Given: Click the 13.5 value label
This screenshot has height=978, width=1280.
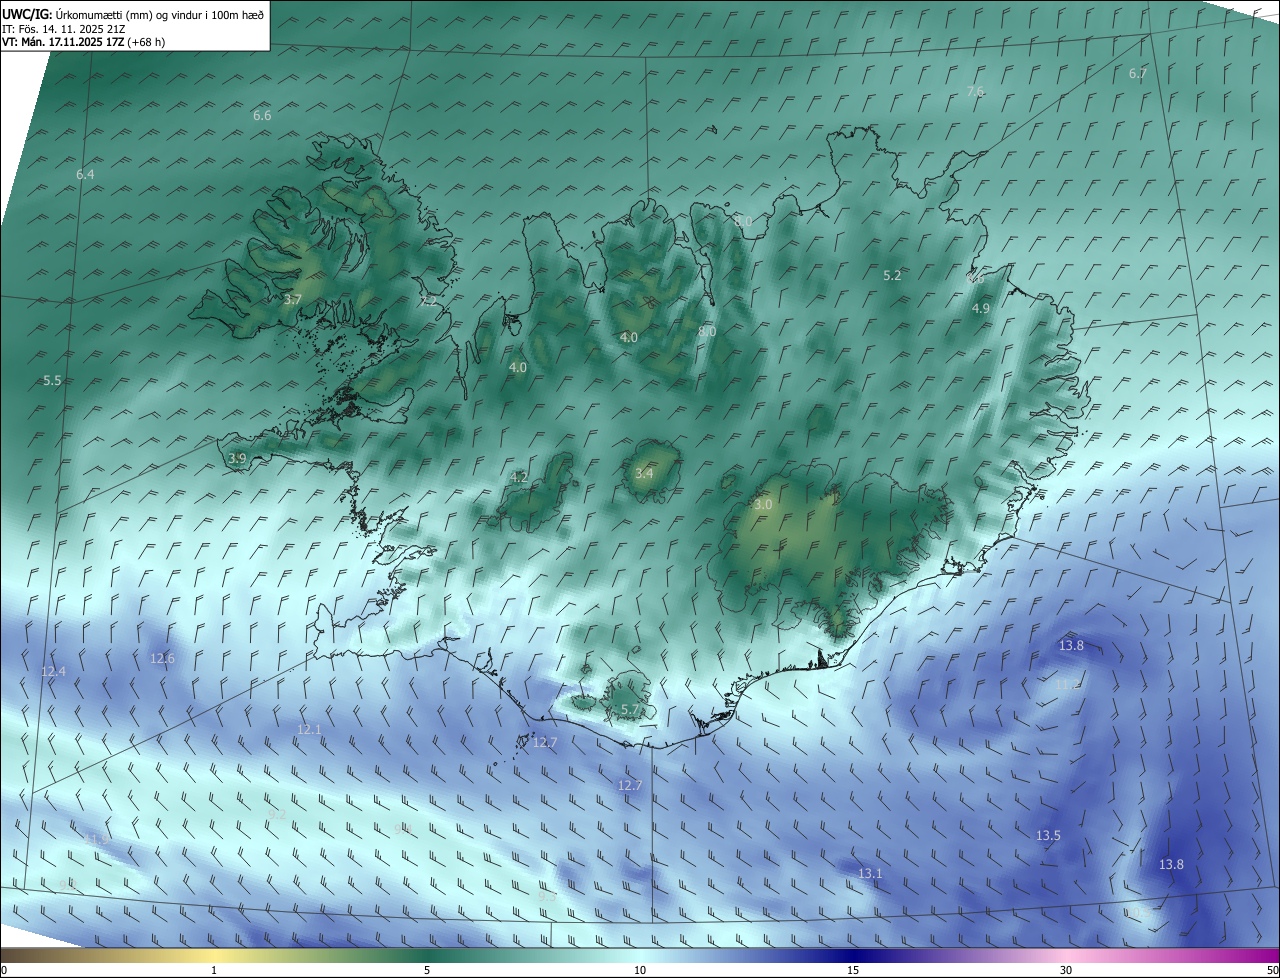Looking at the screenshot, I should pyautogui.click(x=1048, y=836).
